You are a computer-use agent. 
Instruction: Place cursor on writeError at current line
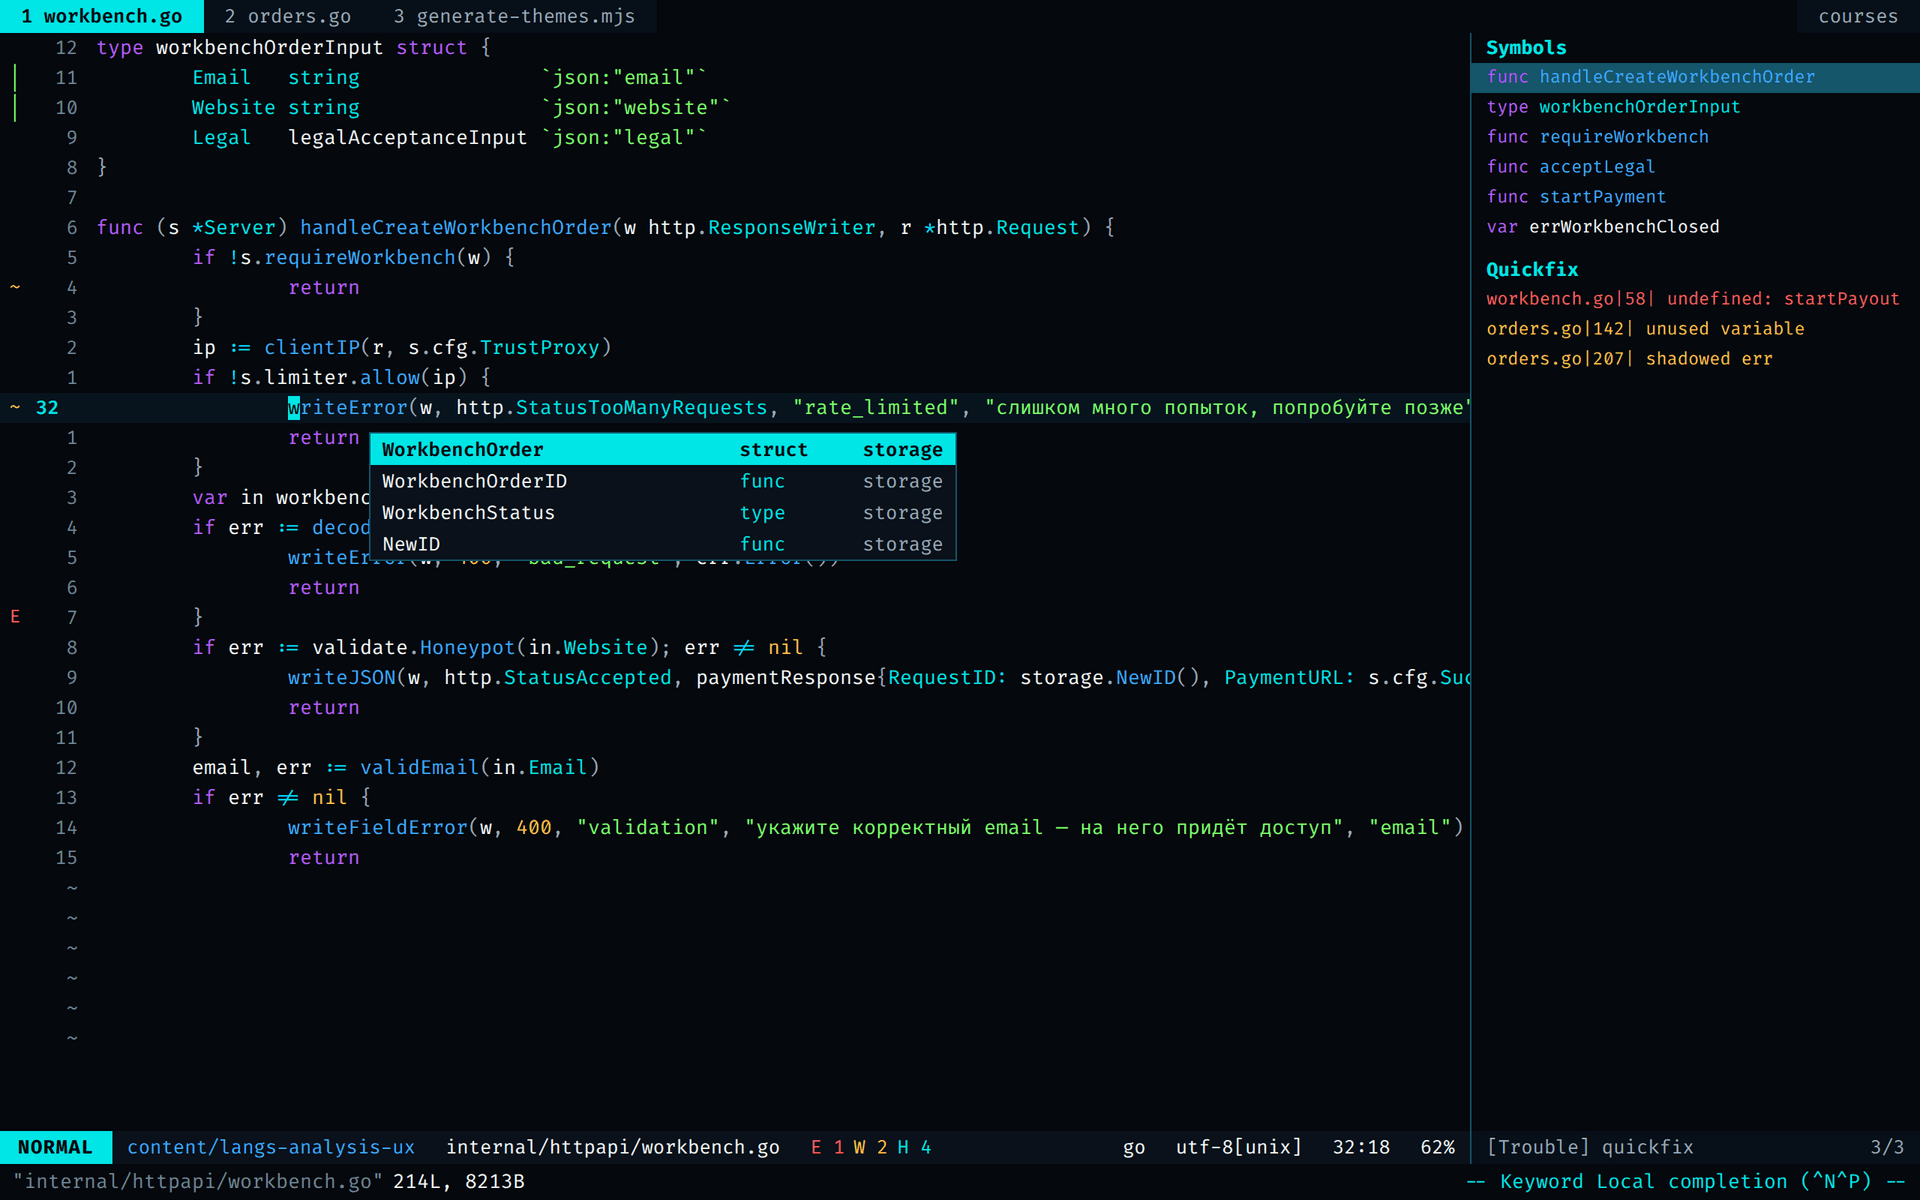point(348,407)
